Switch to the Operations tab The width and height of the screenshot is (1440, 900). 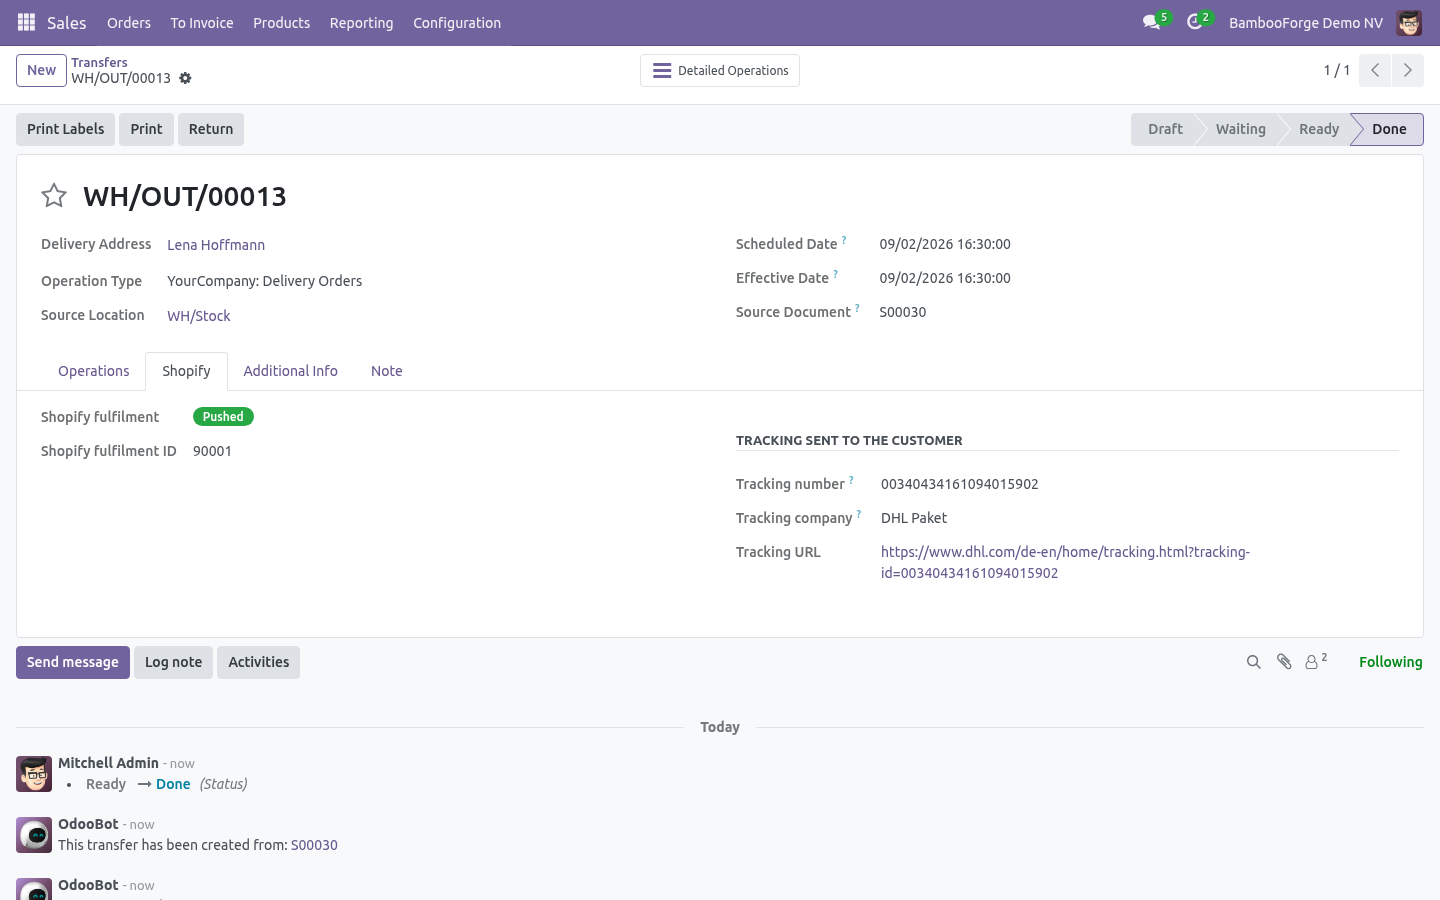tap(93, 371)
